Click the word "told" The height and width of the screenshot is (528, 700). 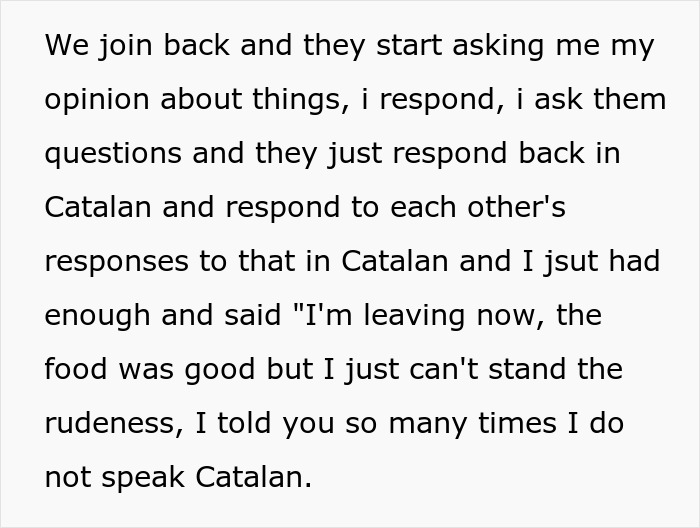(240, 423)
